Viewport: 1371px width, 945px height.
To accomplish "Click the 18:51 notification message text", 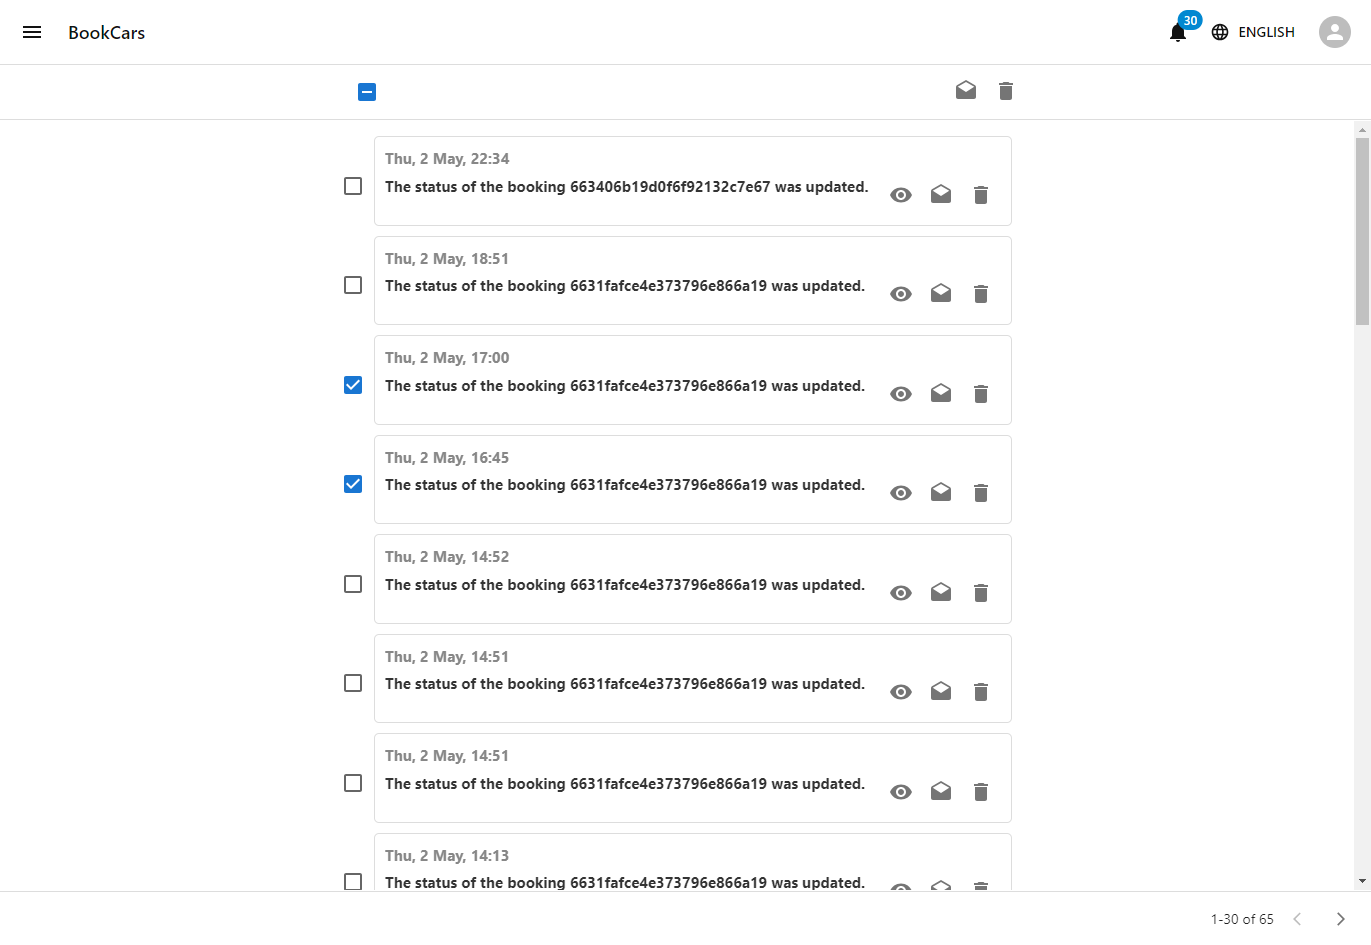I will (x=625, y=286).
